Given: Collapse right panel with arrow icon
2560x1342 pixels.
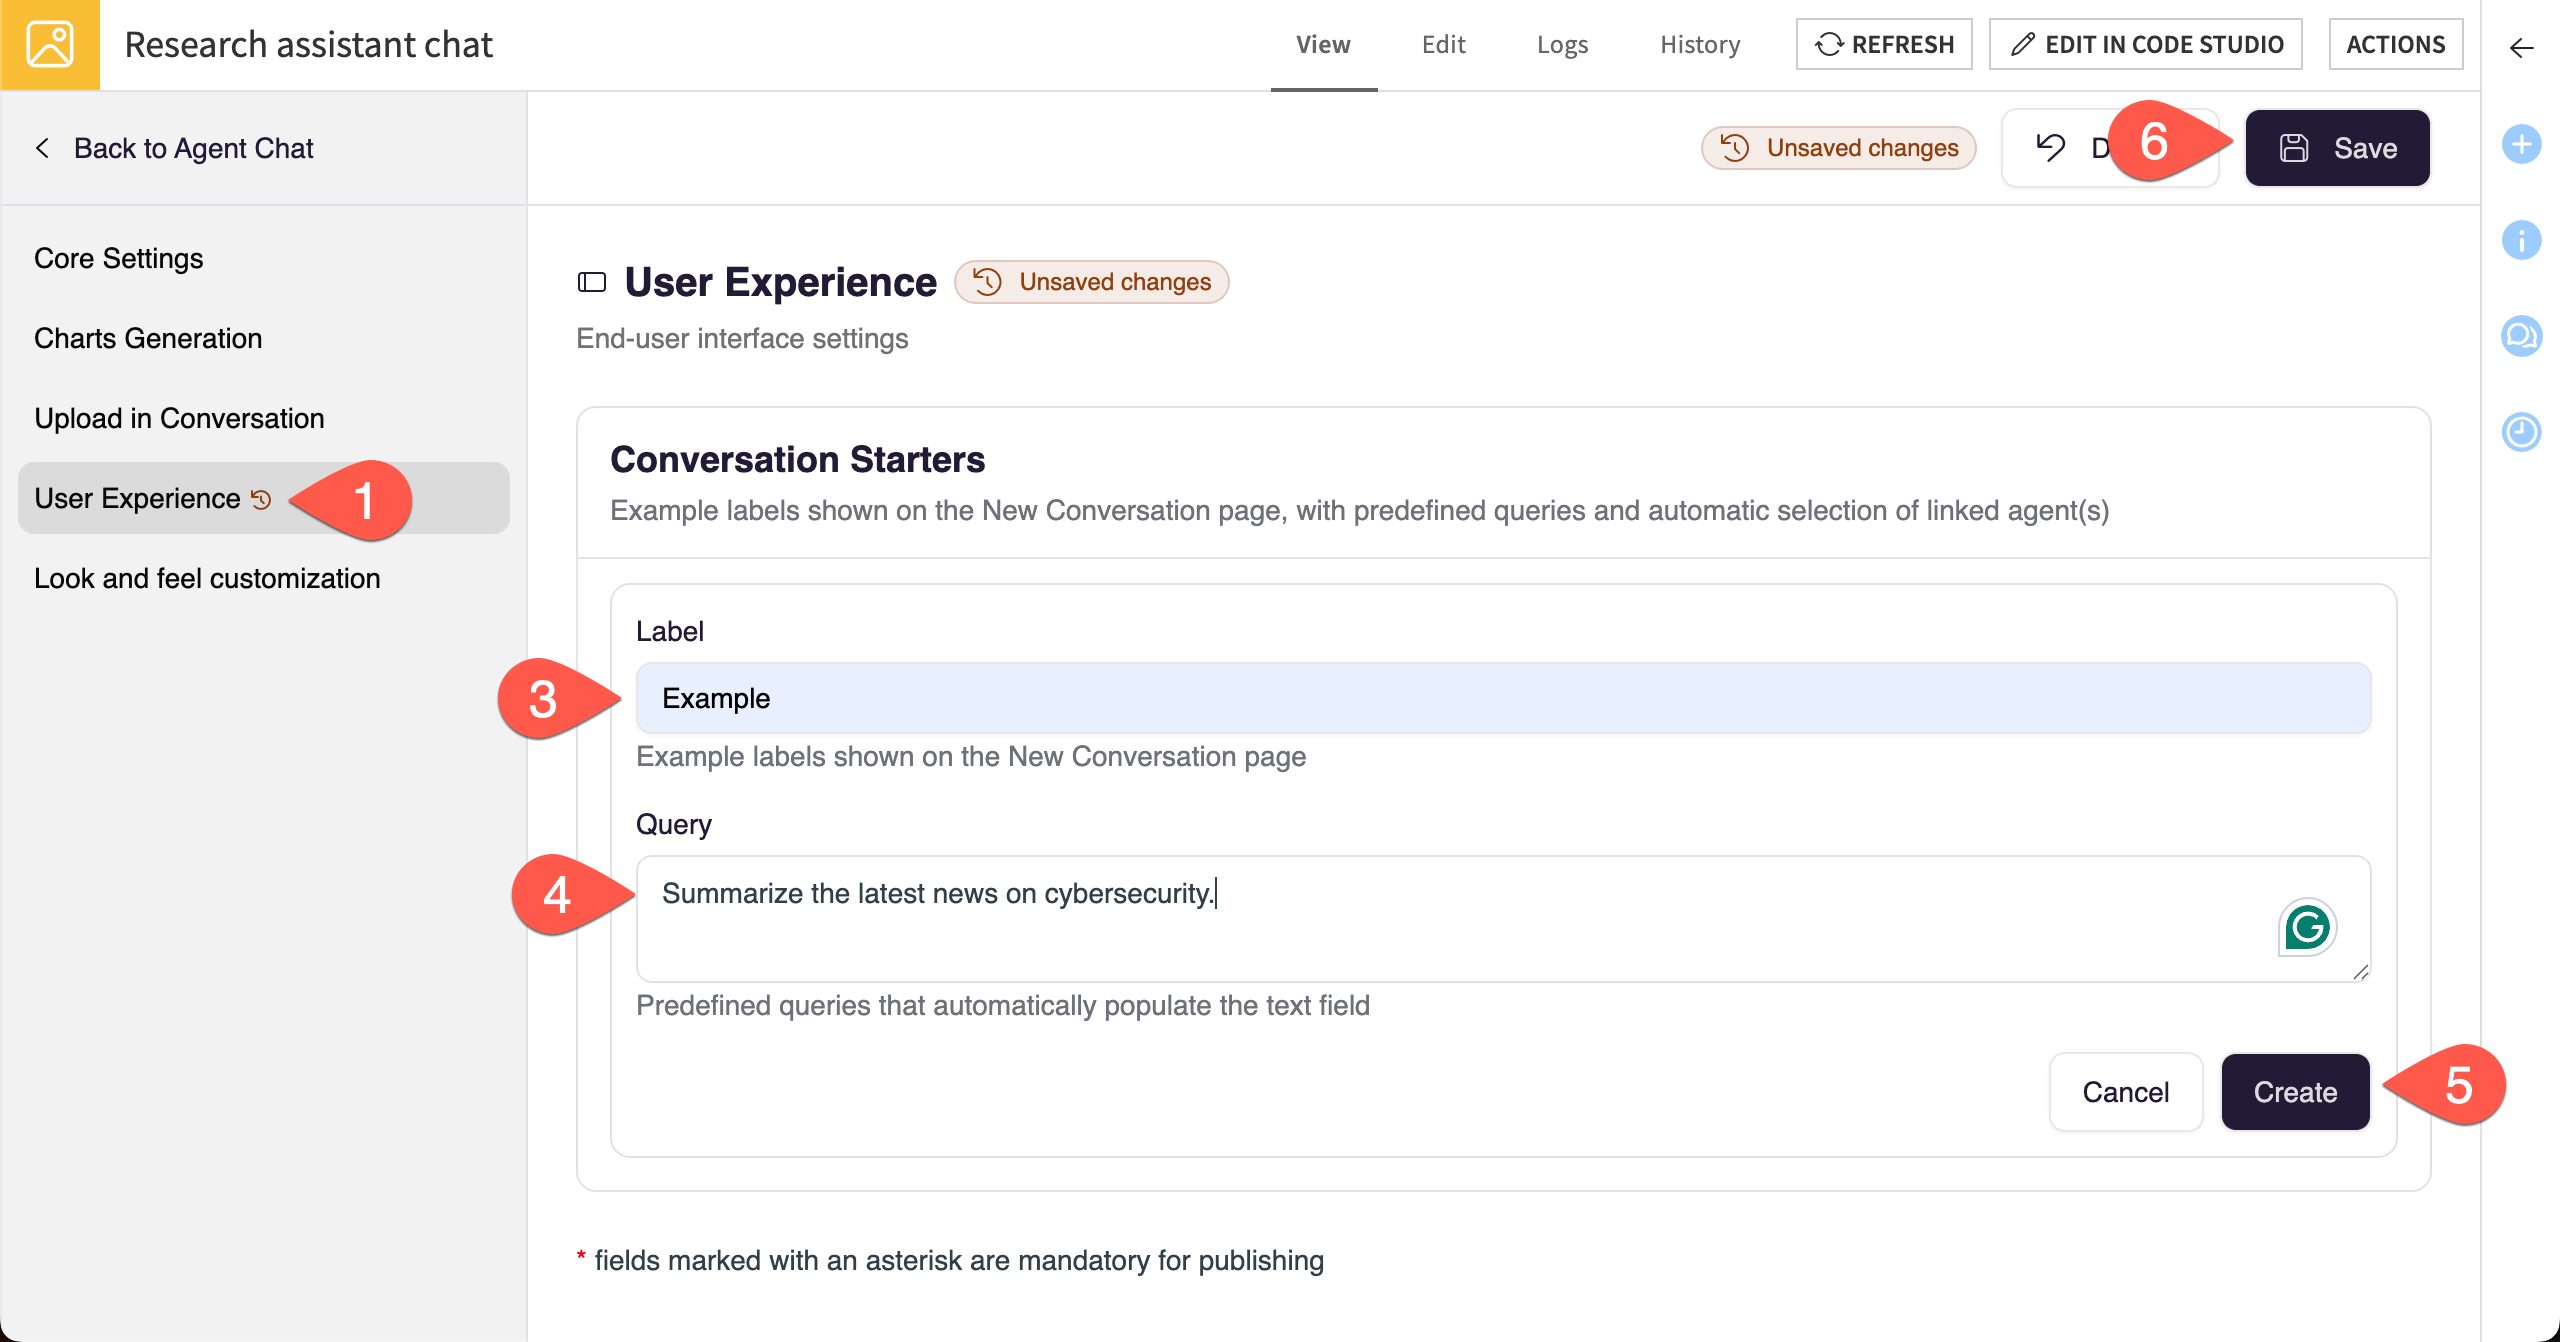Looking at the screenshot, I should [2521, 47].
